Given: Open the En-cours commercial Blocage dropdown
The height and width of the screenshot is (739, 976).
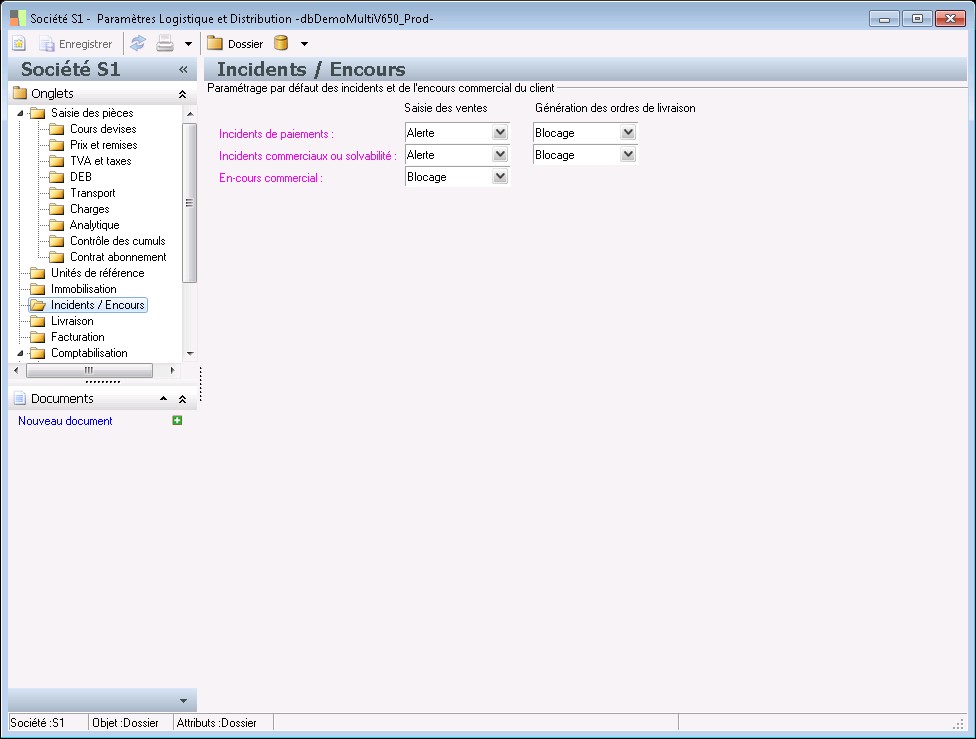Looking at the screenshot, I should [500, 177].
